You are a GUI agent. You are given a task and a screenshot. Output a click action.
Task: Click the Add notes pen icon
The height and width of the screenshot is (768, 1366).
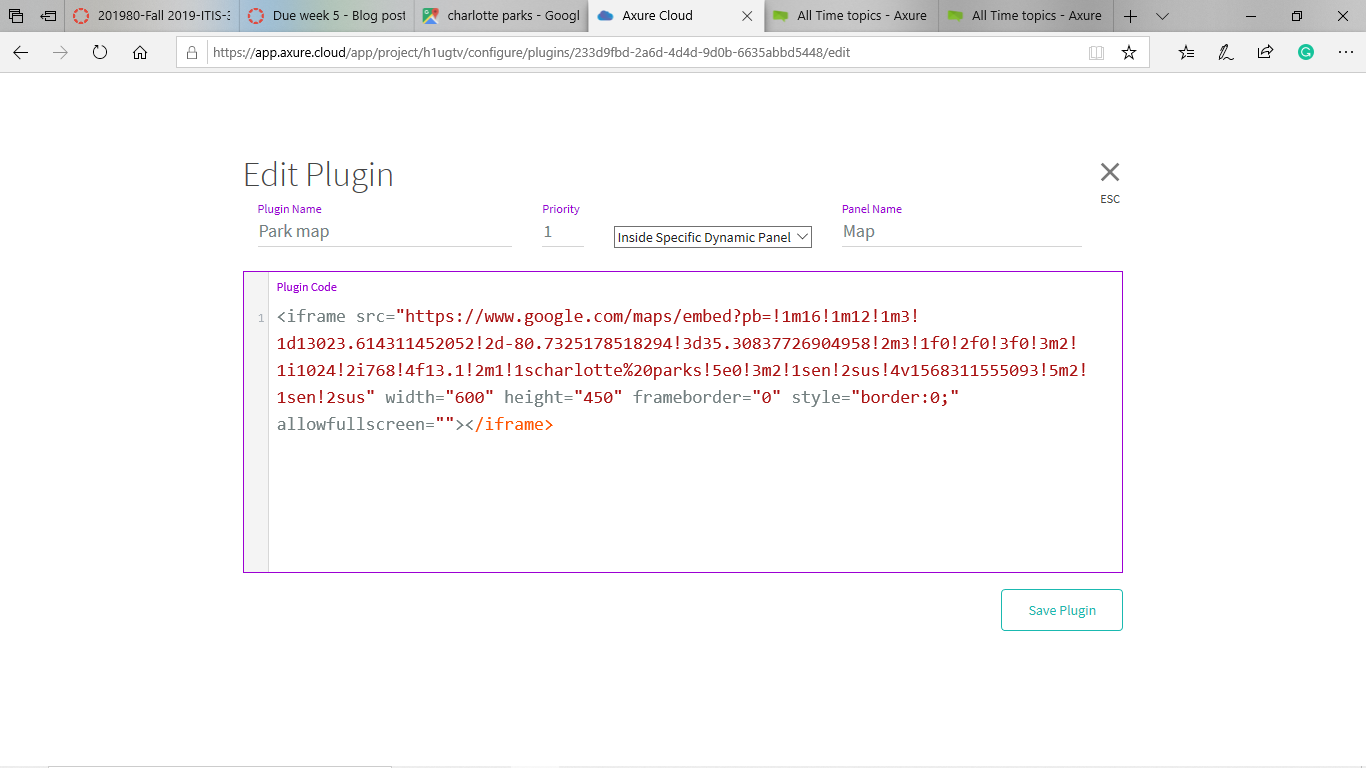click(1226, 53)
